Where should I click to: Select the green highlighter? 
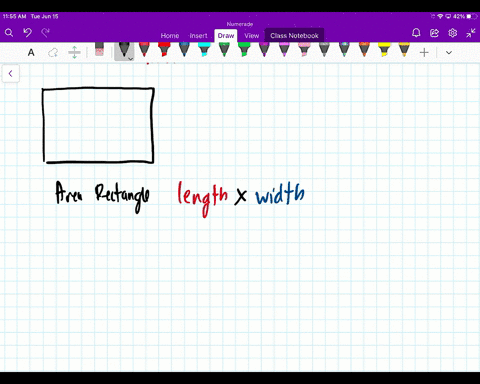244,49
